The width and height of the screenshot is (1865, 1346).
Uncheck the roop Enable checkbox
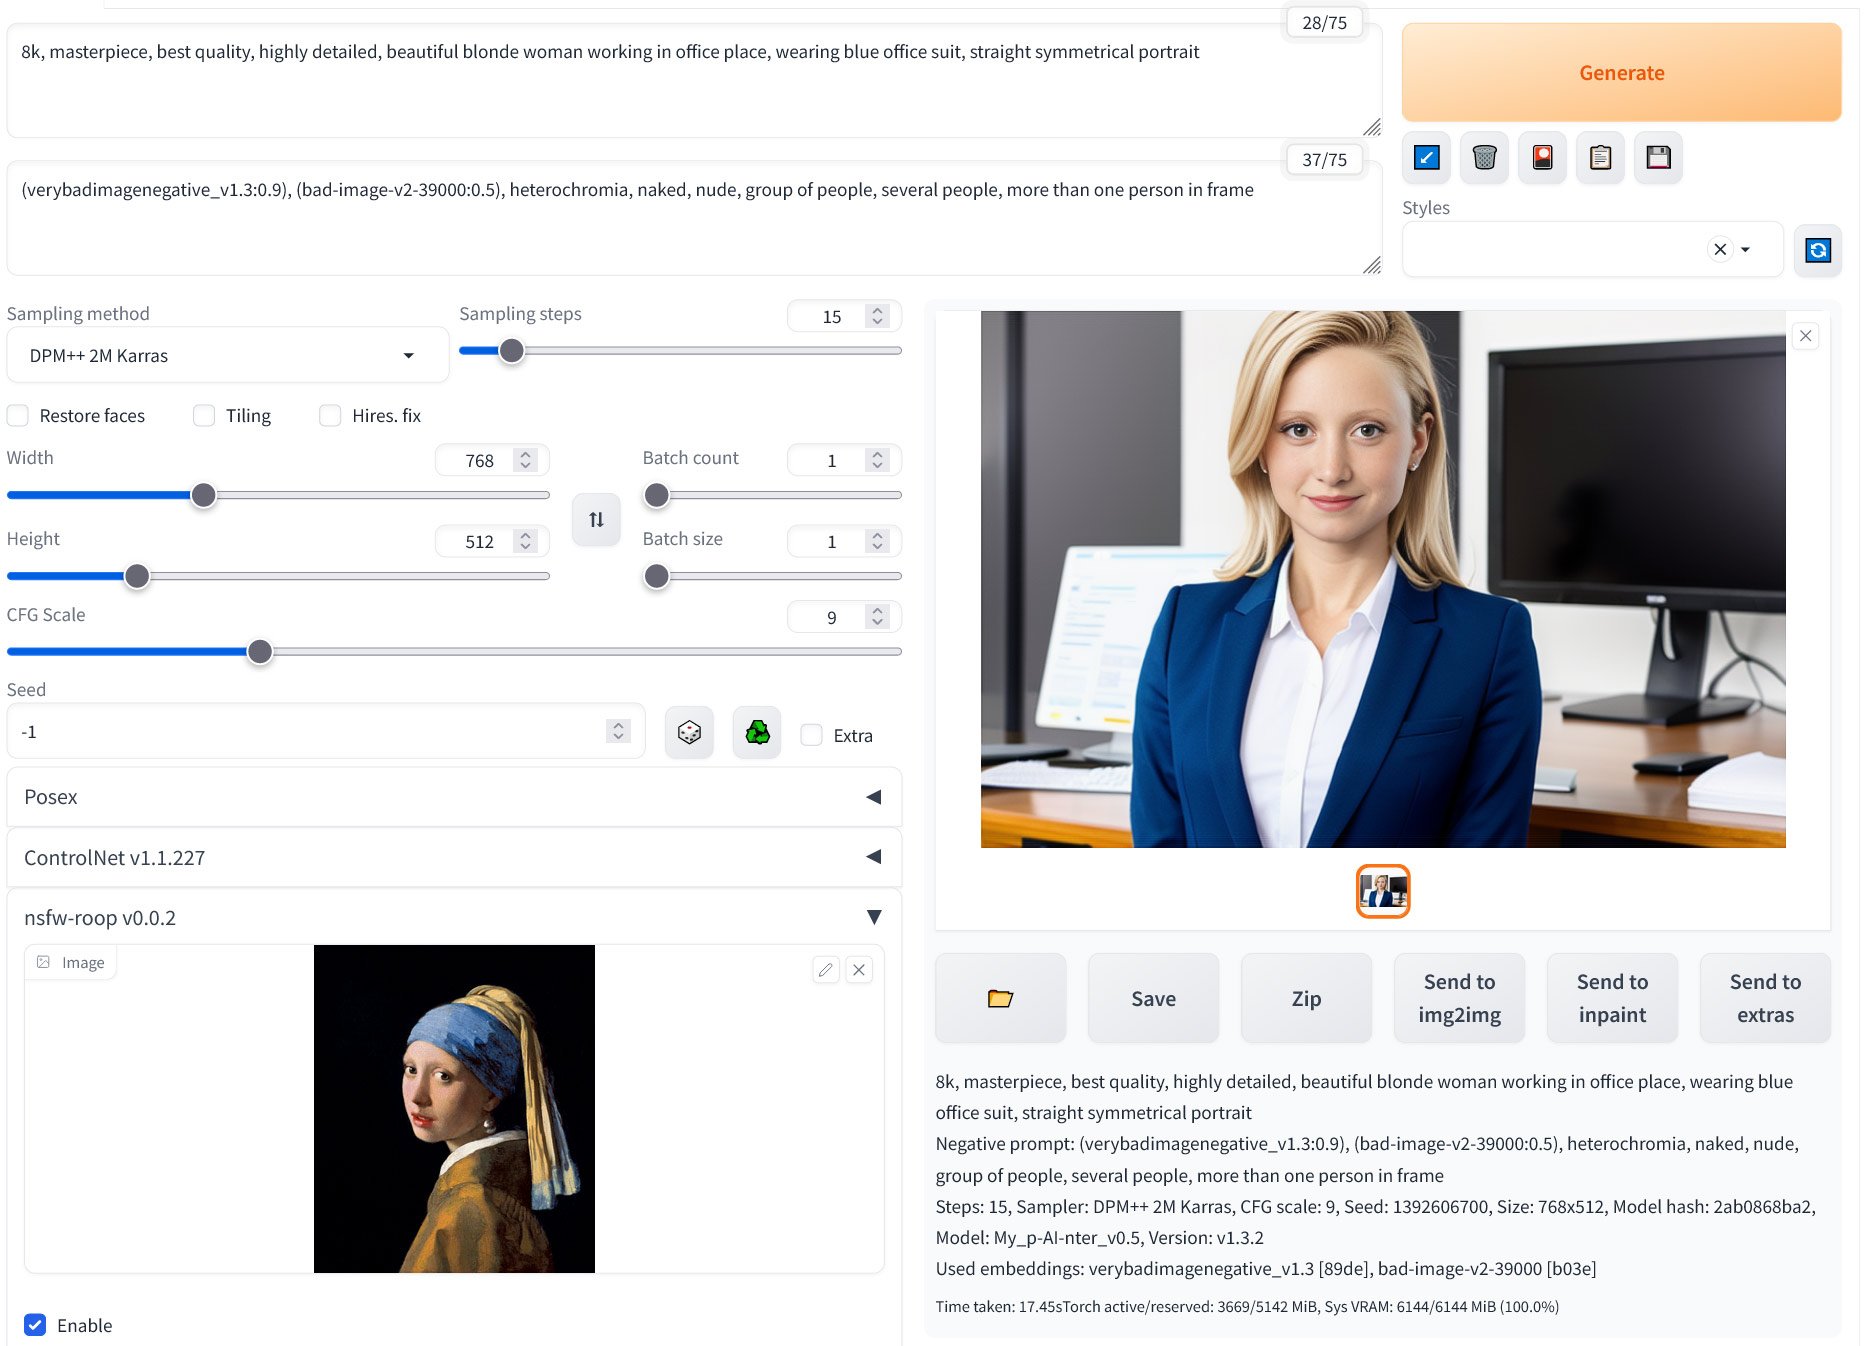pyautogui.click(x=35, y=1325)
